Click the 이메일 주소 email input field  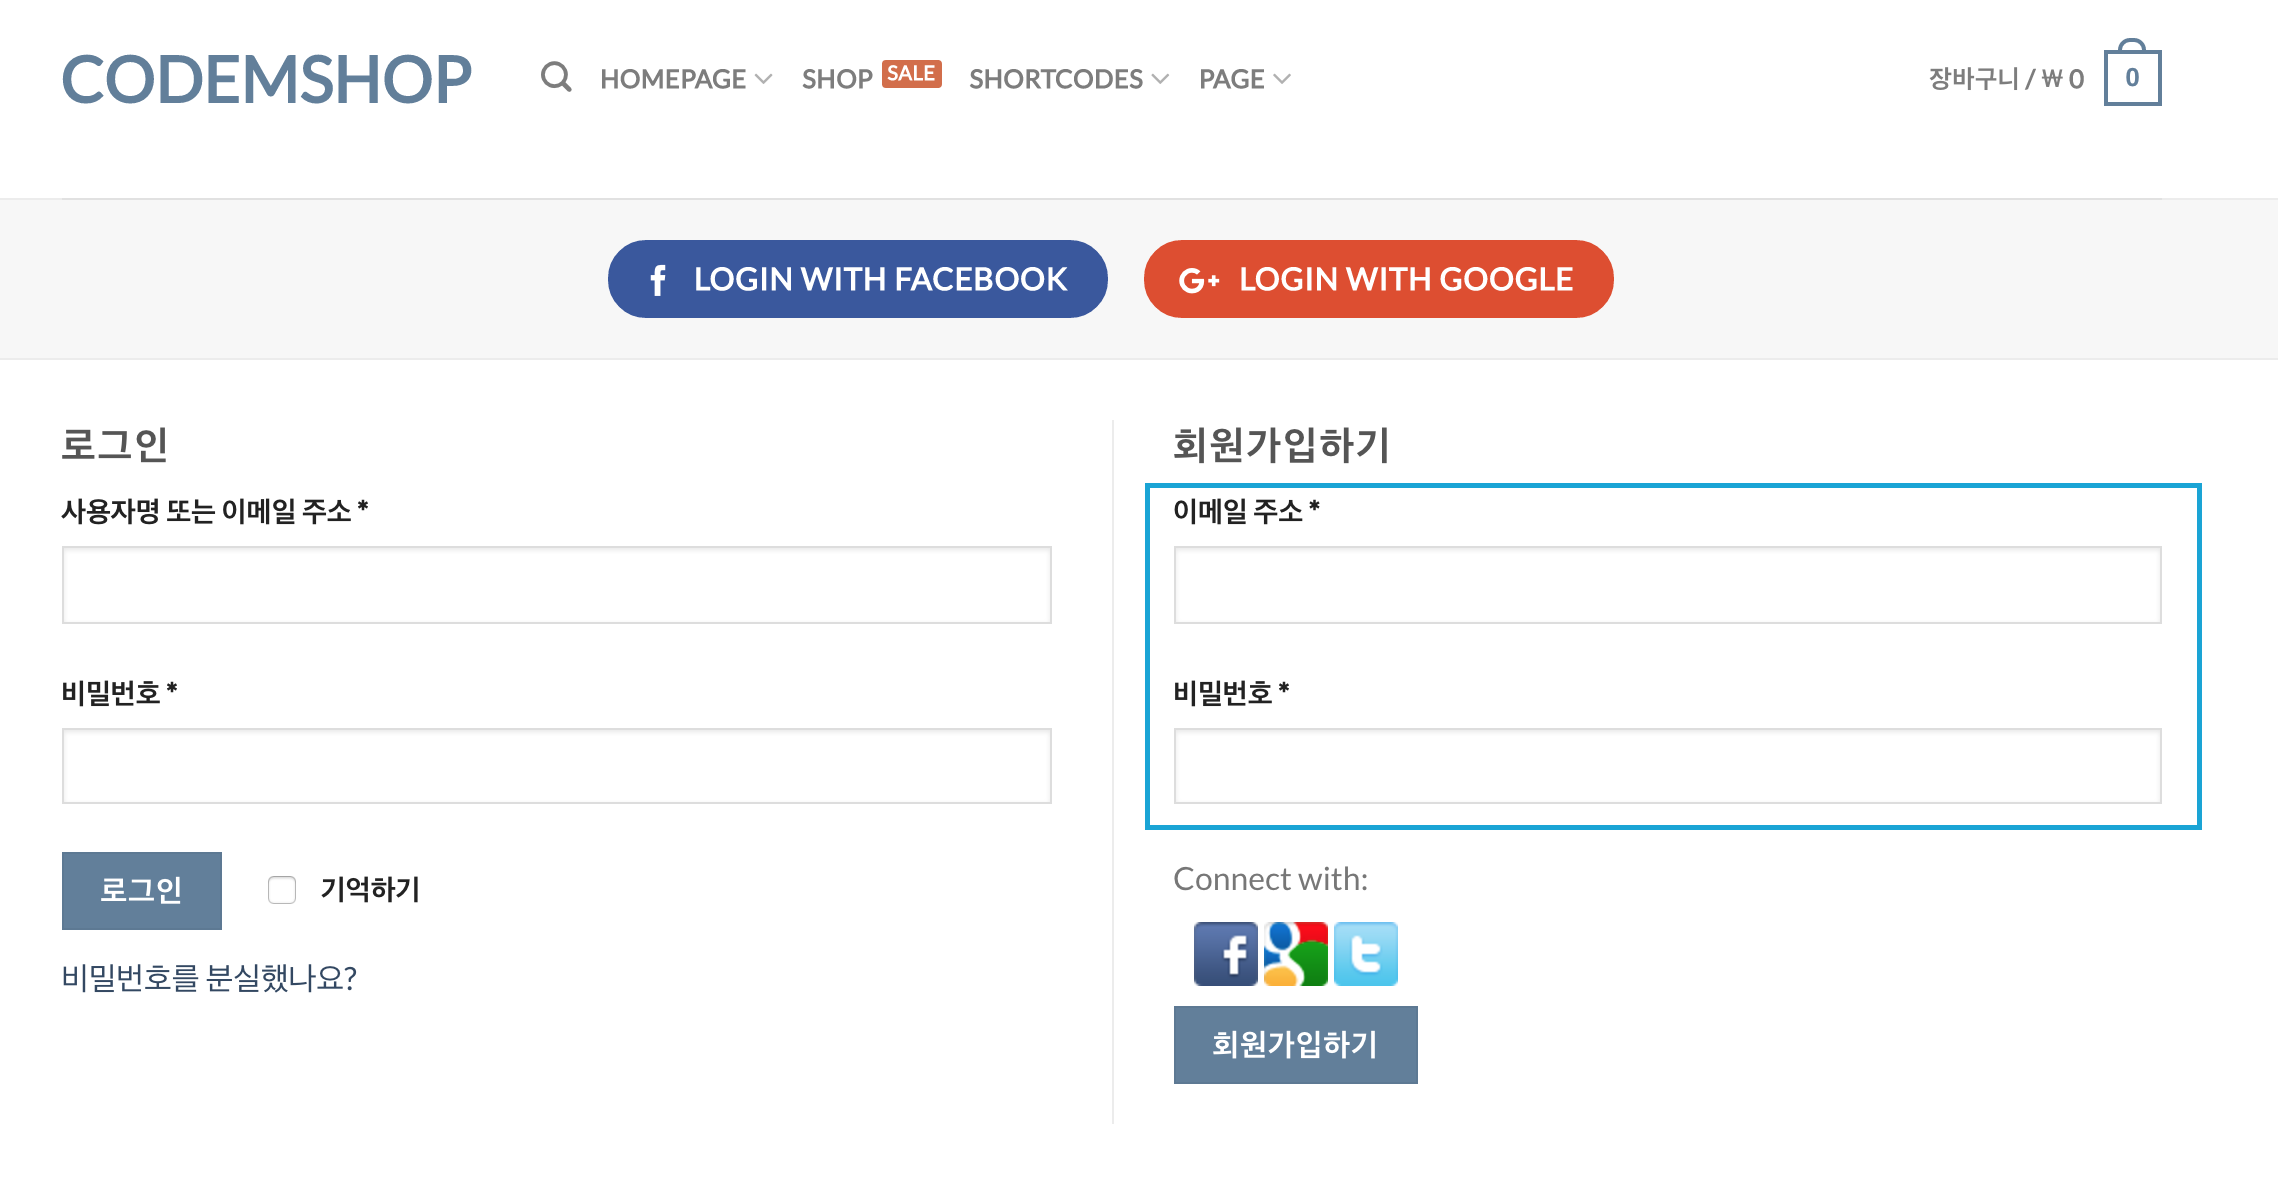point(1666,585)
